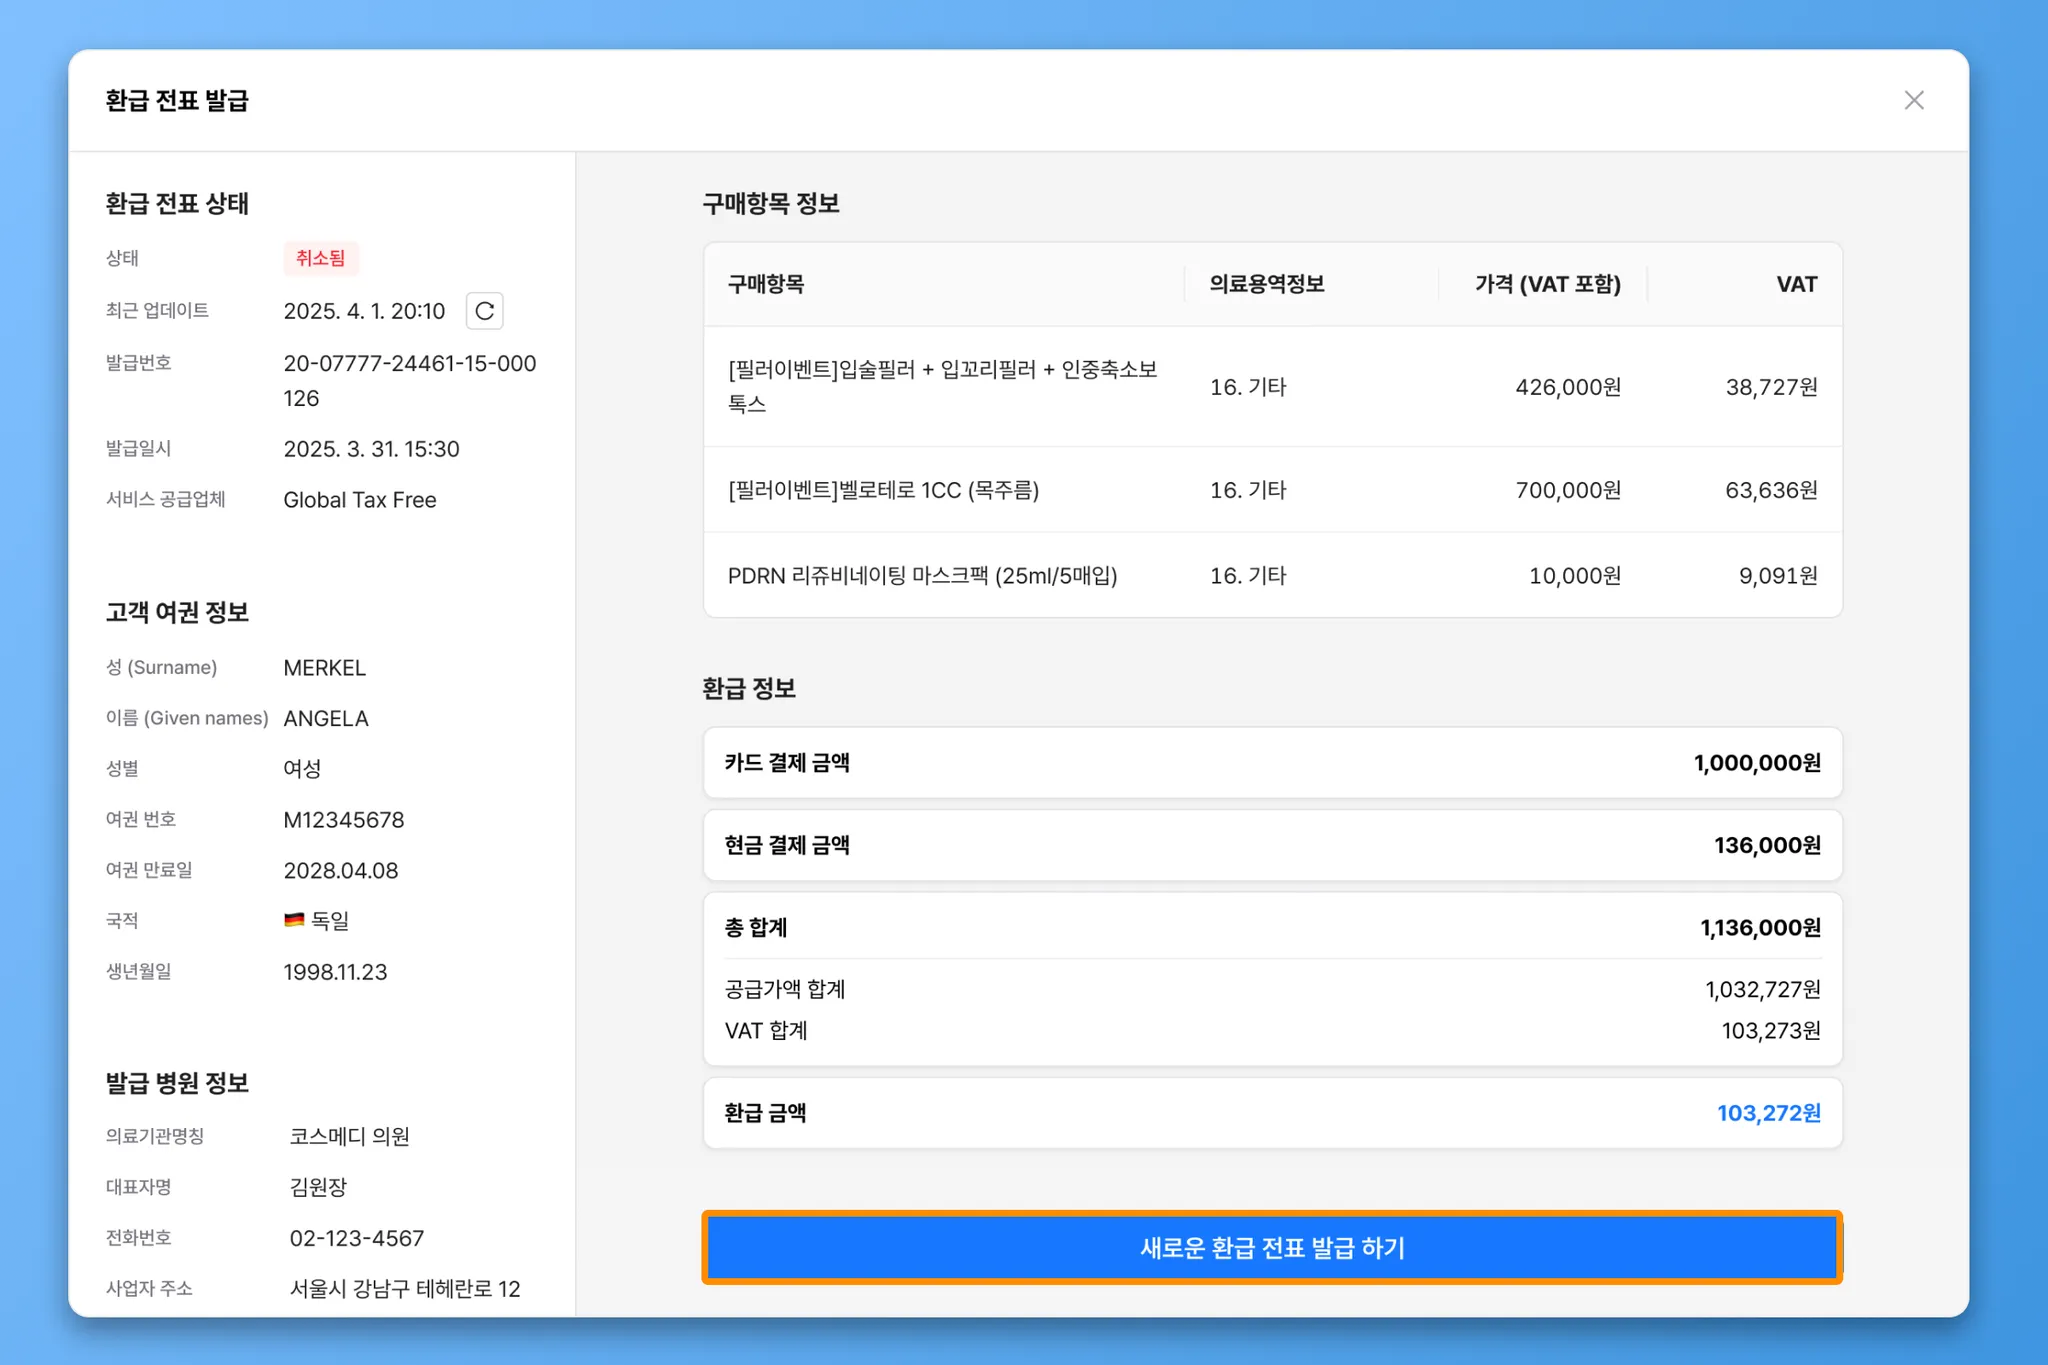Screen dimensions: 2048x1365
Task: Click the 구매항목 column header
Action: coord(766,284)
